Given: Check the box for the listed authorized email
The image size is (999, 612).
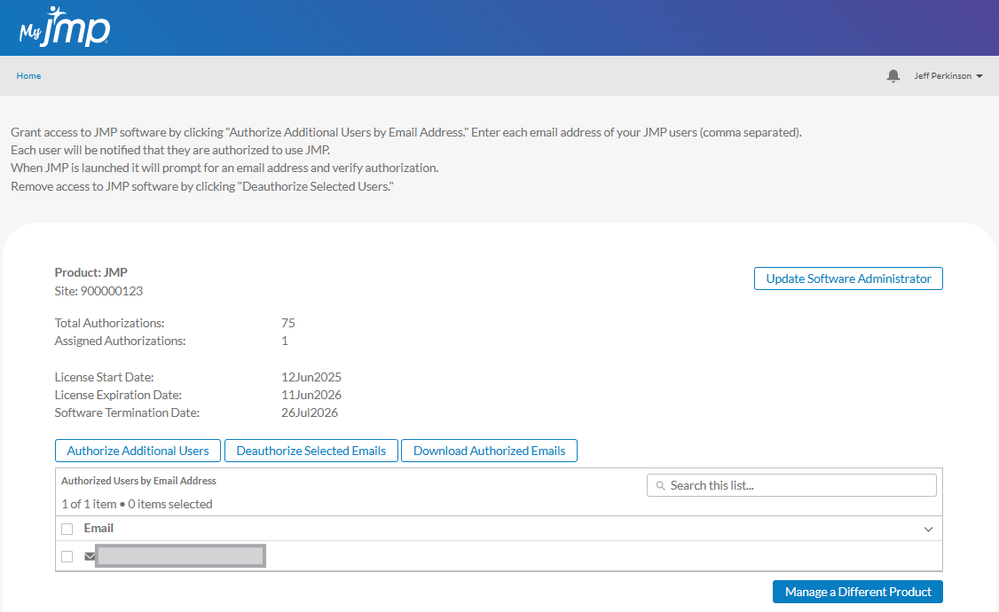Looking at the screenshot, I should (x=67, y=556).
